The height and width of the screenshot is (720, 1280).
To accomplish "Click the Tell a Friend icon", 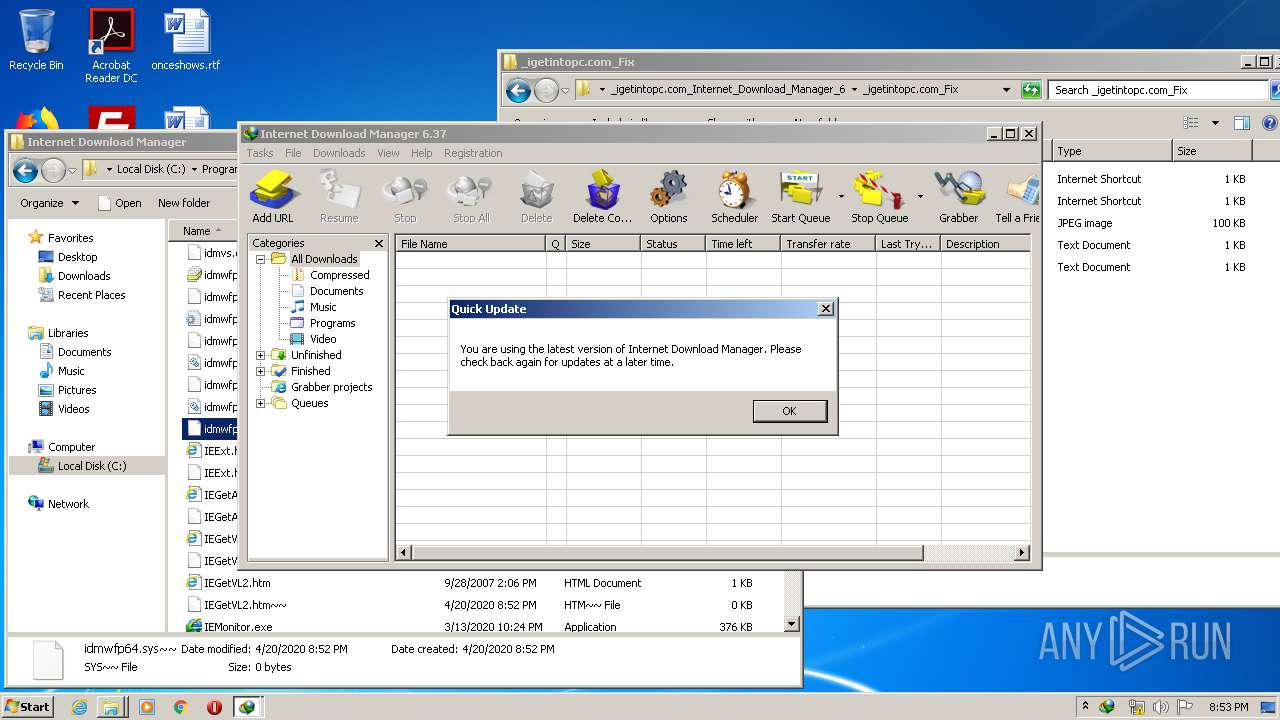I will (1017, 197).
